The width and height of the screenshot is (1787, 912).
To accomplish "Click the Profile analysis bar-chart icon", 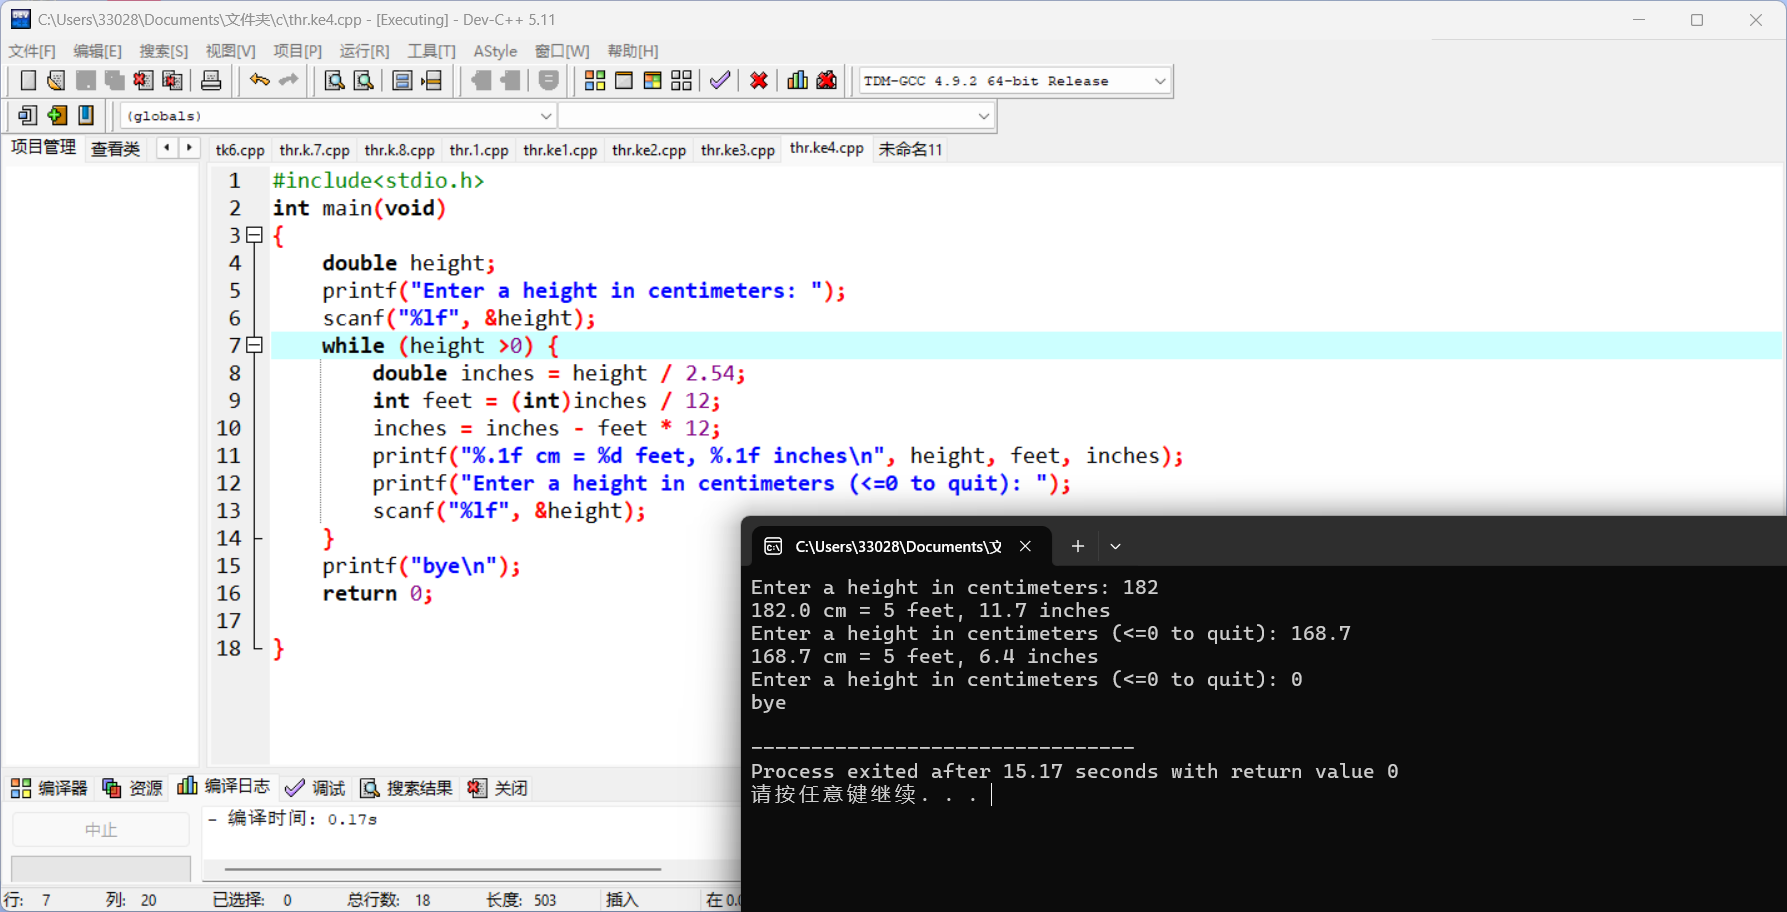I will (798, 81).
